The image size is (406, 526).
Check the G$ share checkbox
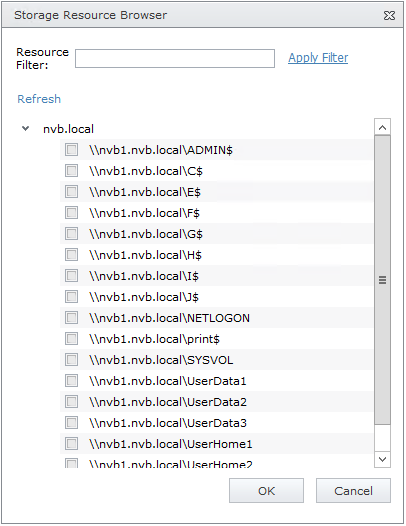(71, 233)
